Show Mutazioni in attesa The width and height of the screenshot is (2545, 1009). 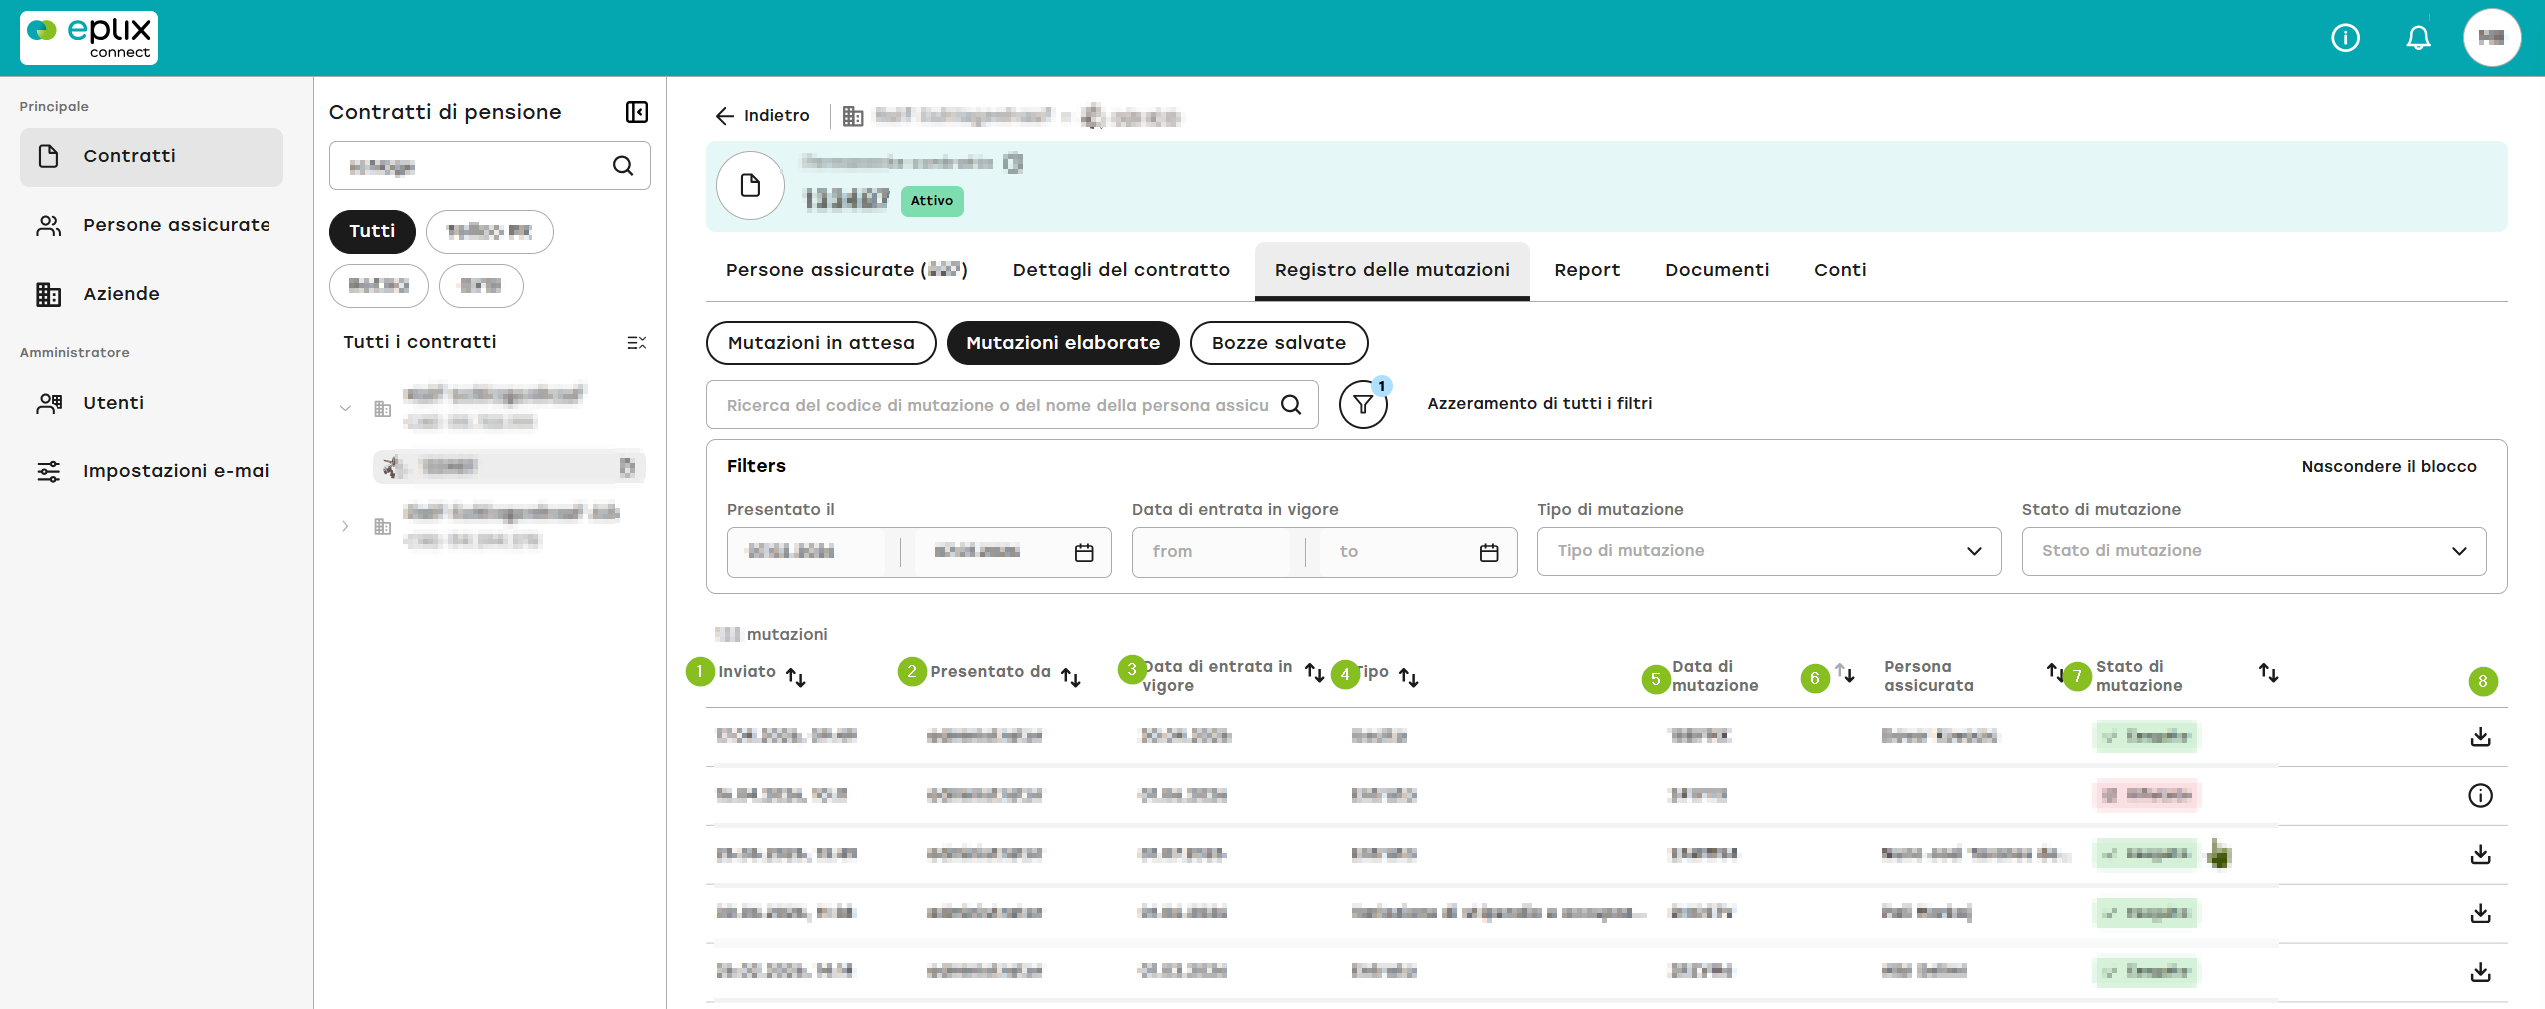821,343
